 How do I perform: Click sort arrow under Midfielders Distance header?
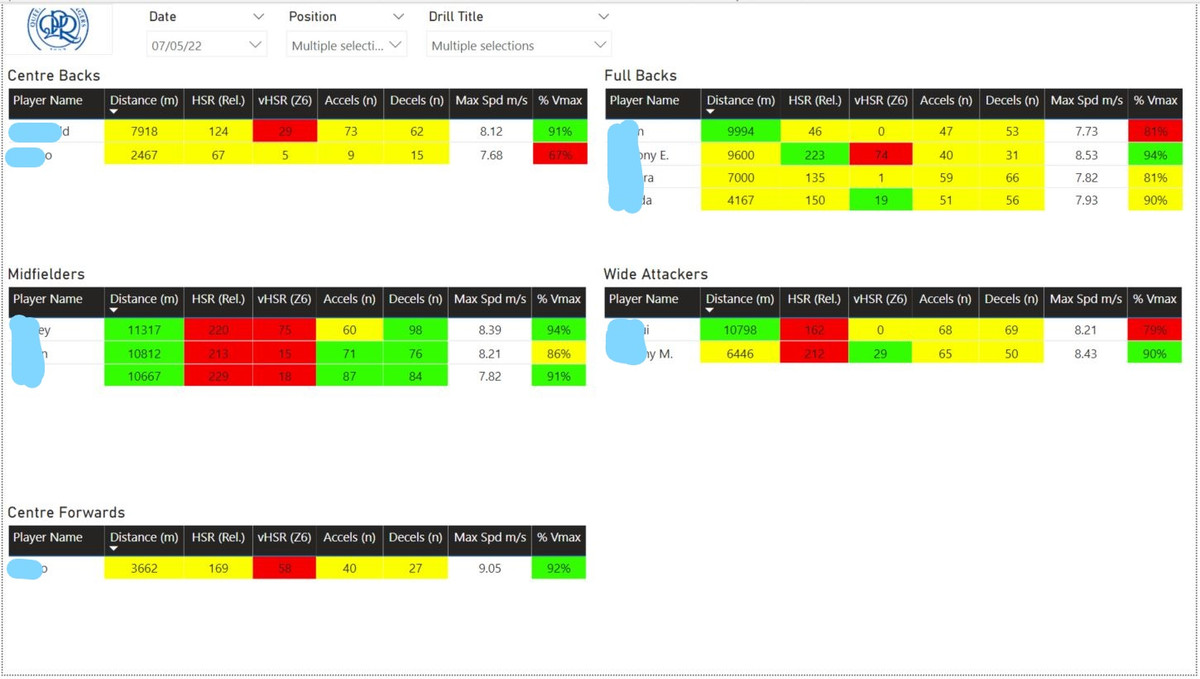pos(114,311)
